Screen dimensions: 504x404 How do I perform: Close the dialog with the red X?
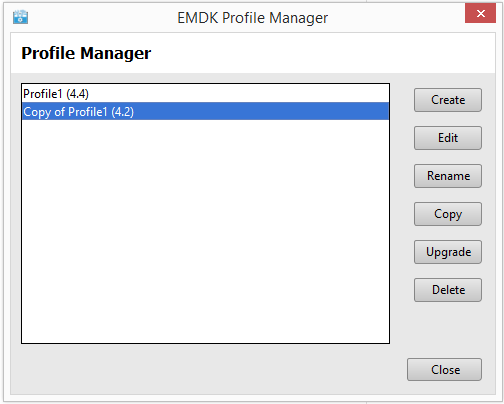click(480, 13)
